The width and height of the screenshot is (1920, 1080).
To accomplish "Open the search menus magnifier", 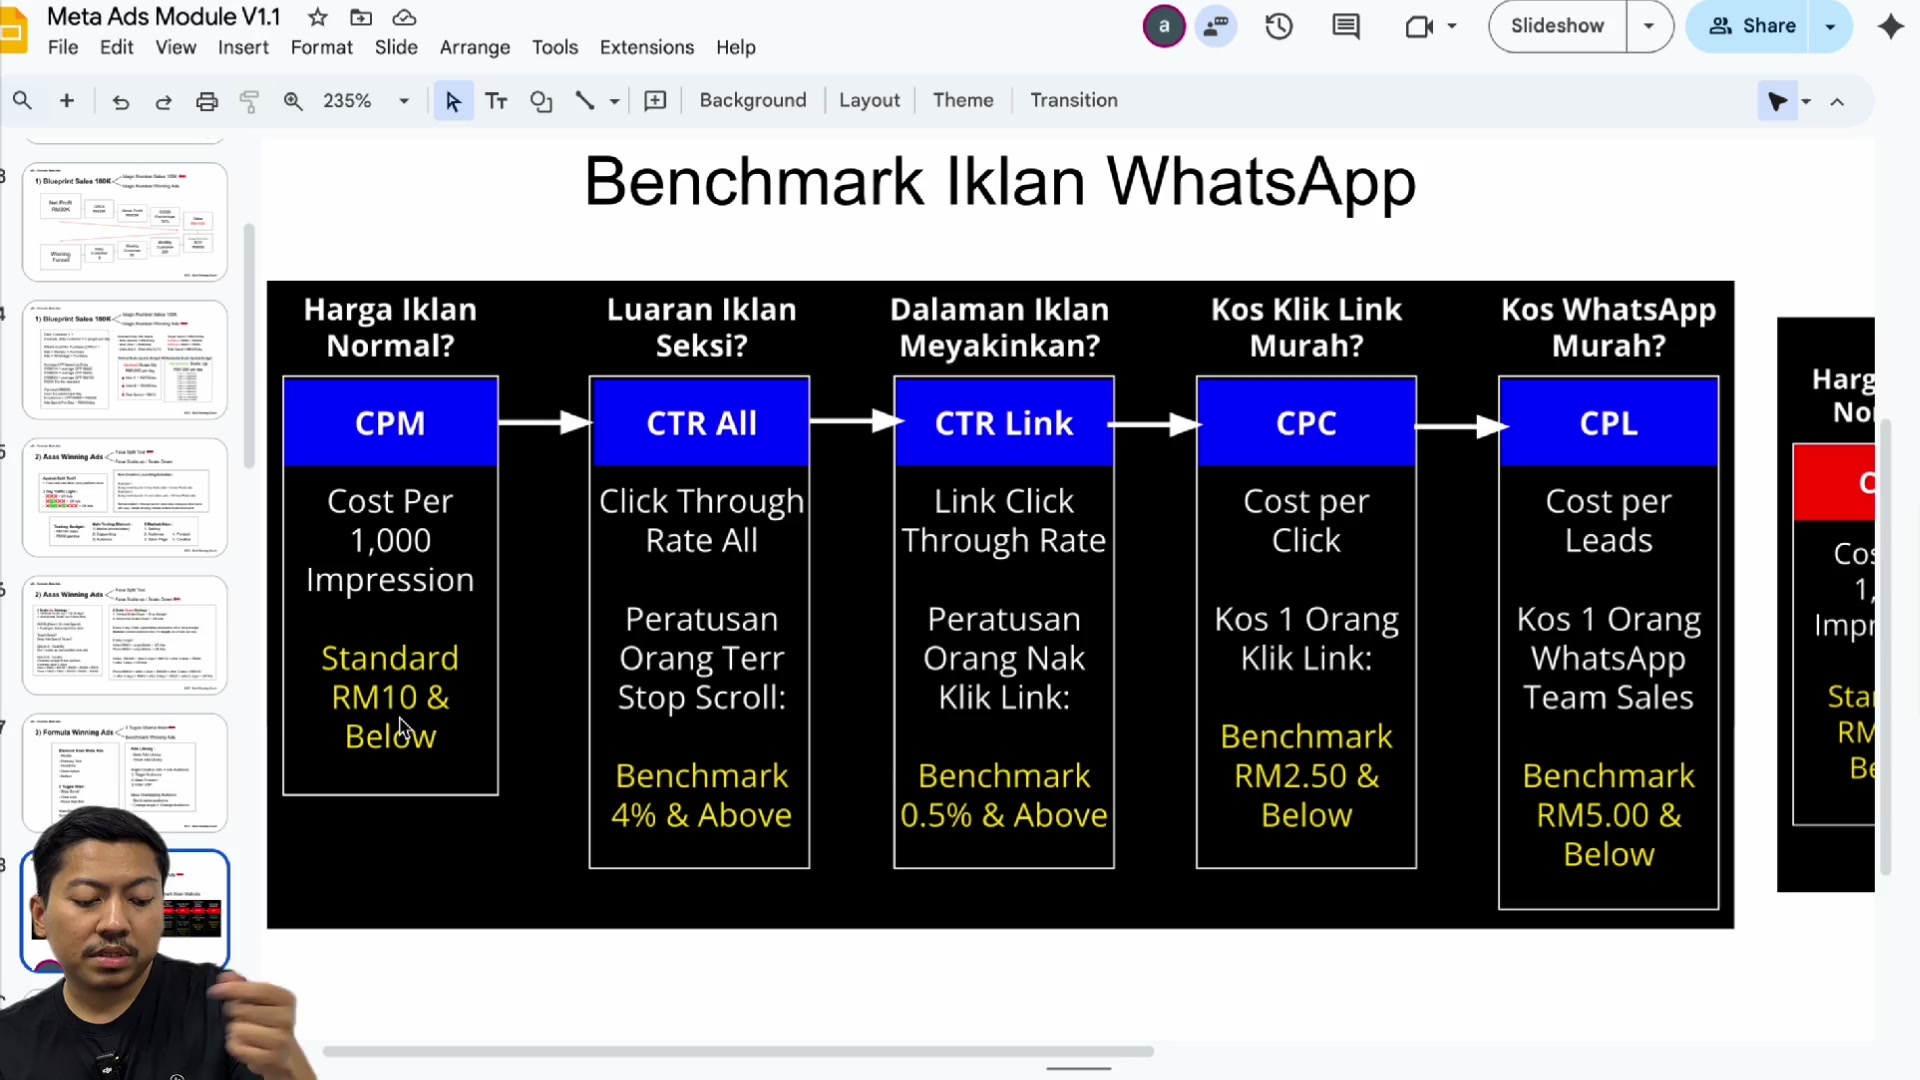I will [22, 100].
